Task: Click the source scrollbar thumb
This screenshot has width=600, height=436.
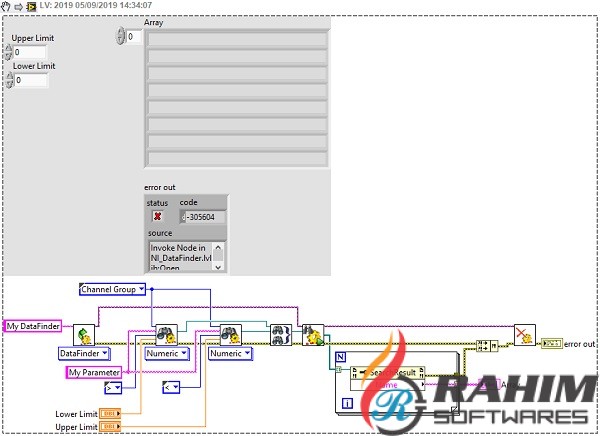Action: tap(218, 256)
